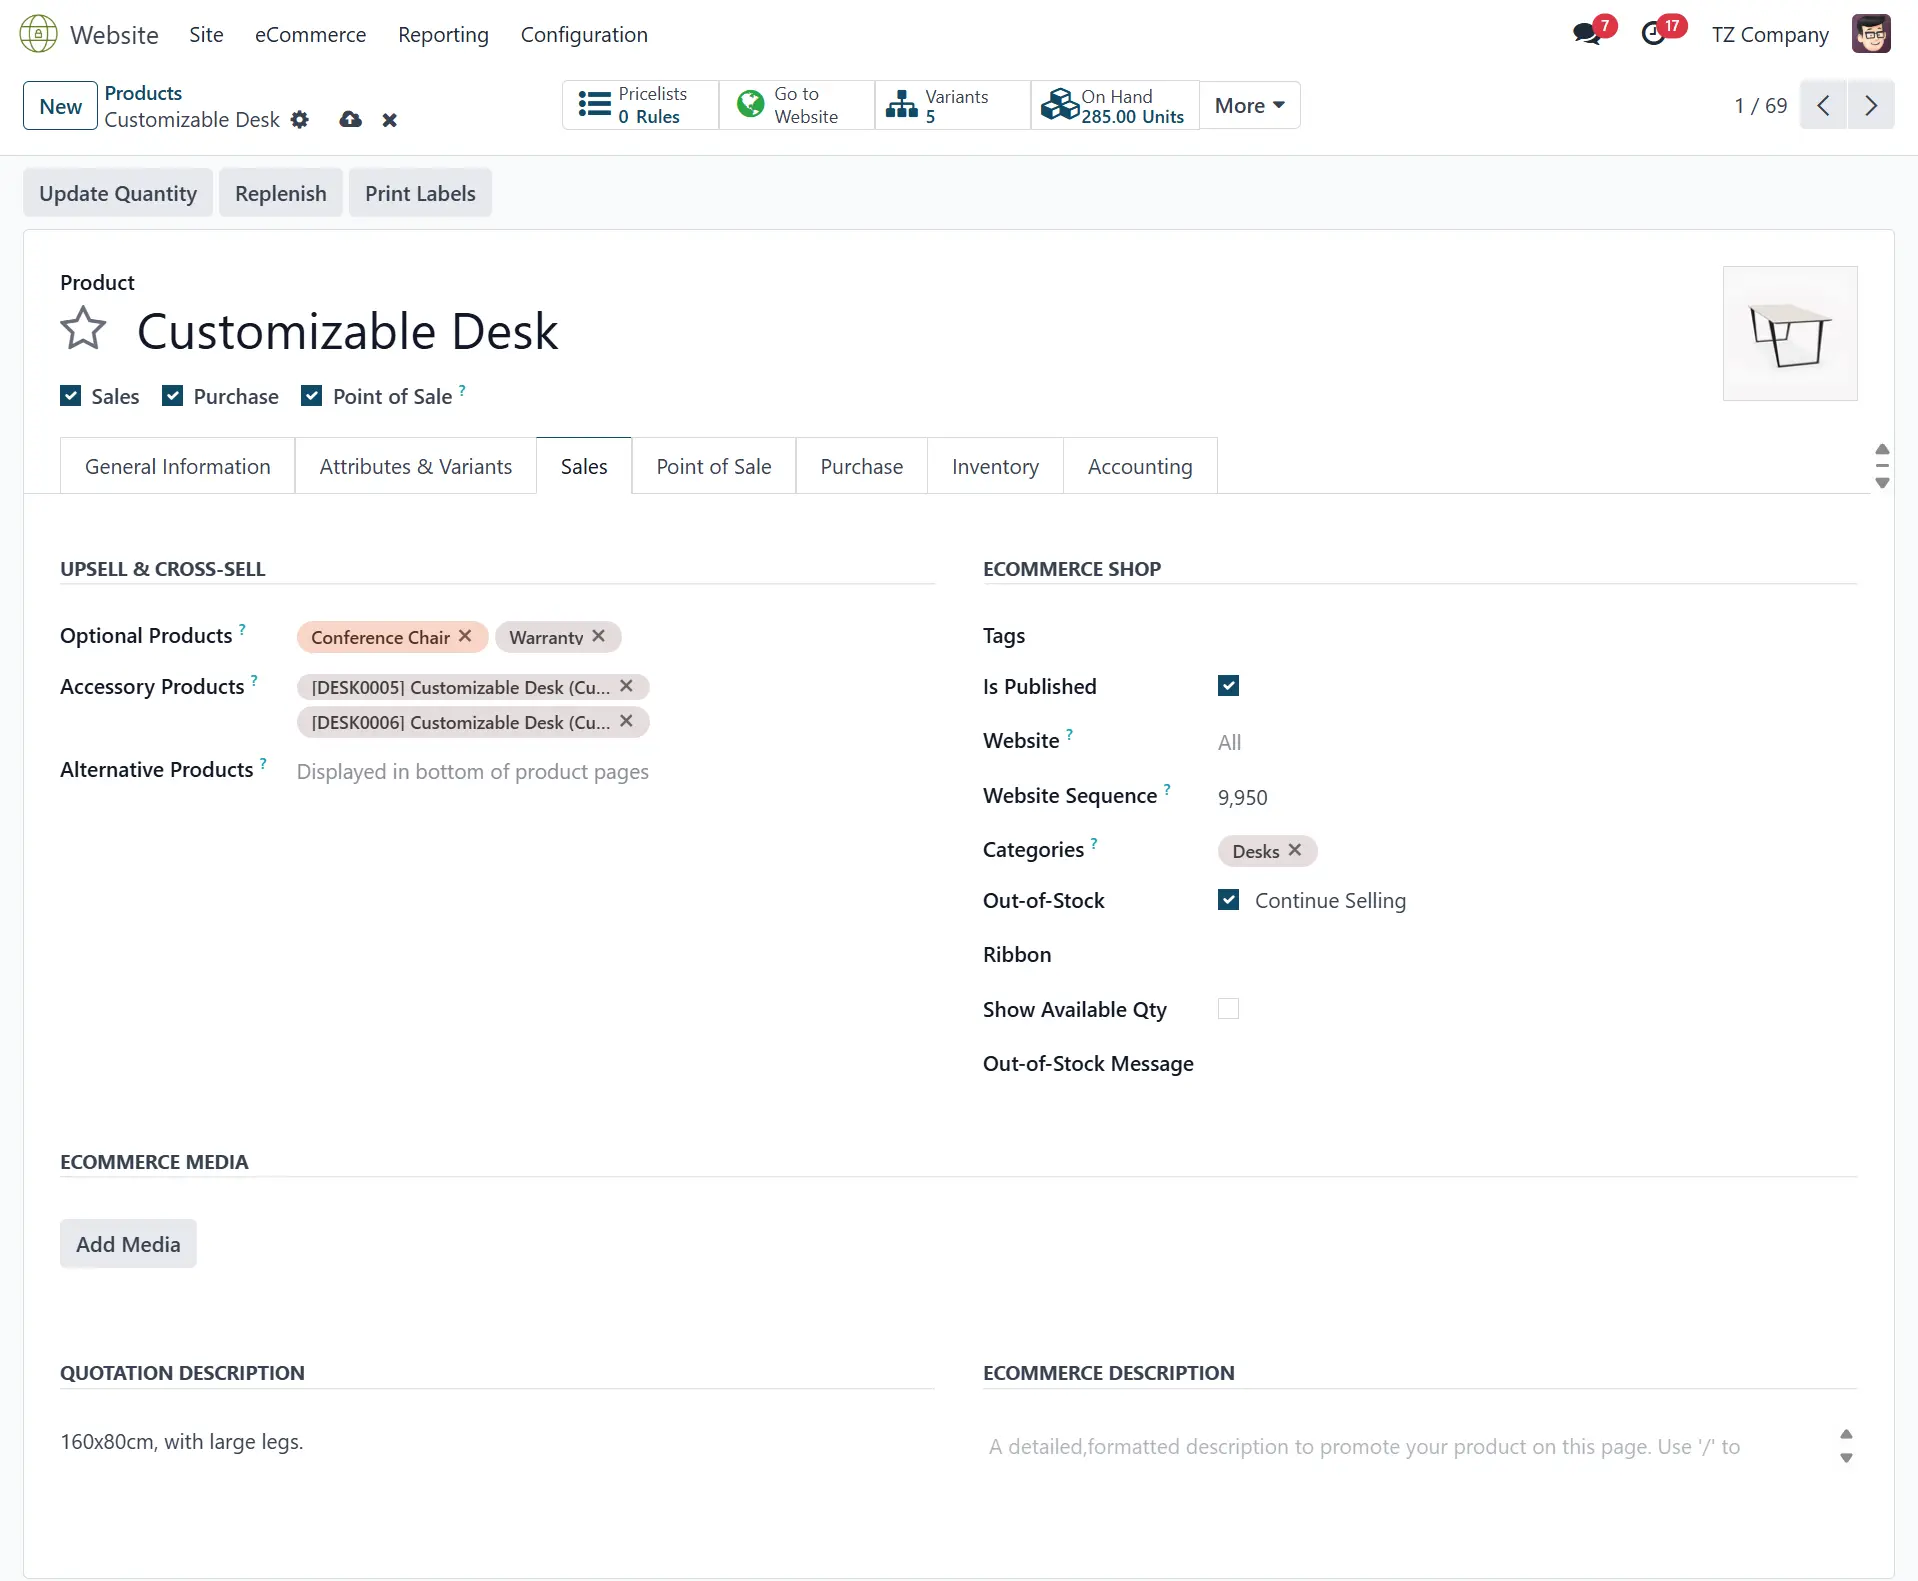Remove the Conference Chair tag
This screenshot has width=1918, height=1581.
[x=465, y=636]
